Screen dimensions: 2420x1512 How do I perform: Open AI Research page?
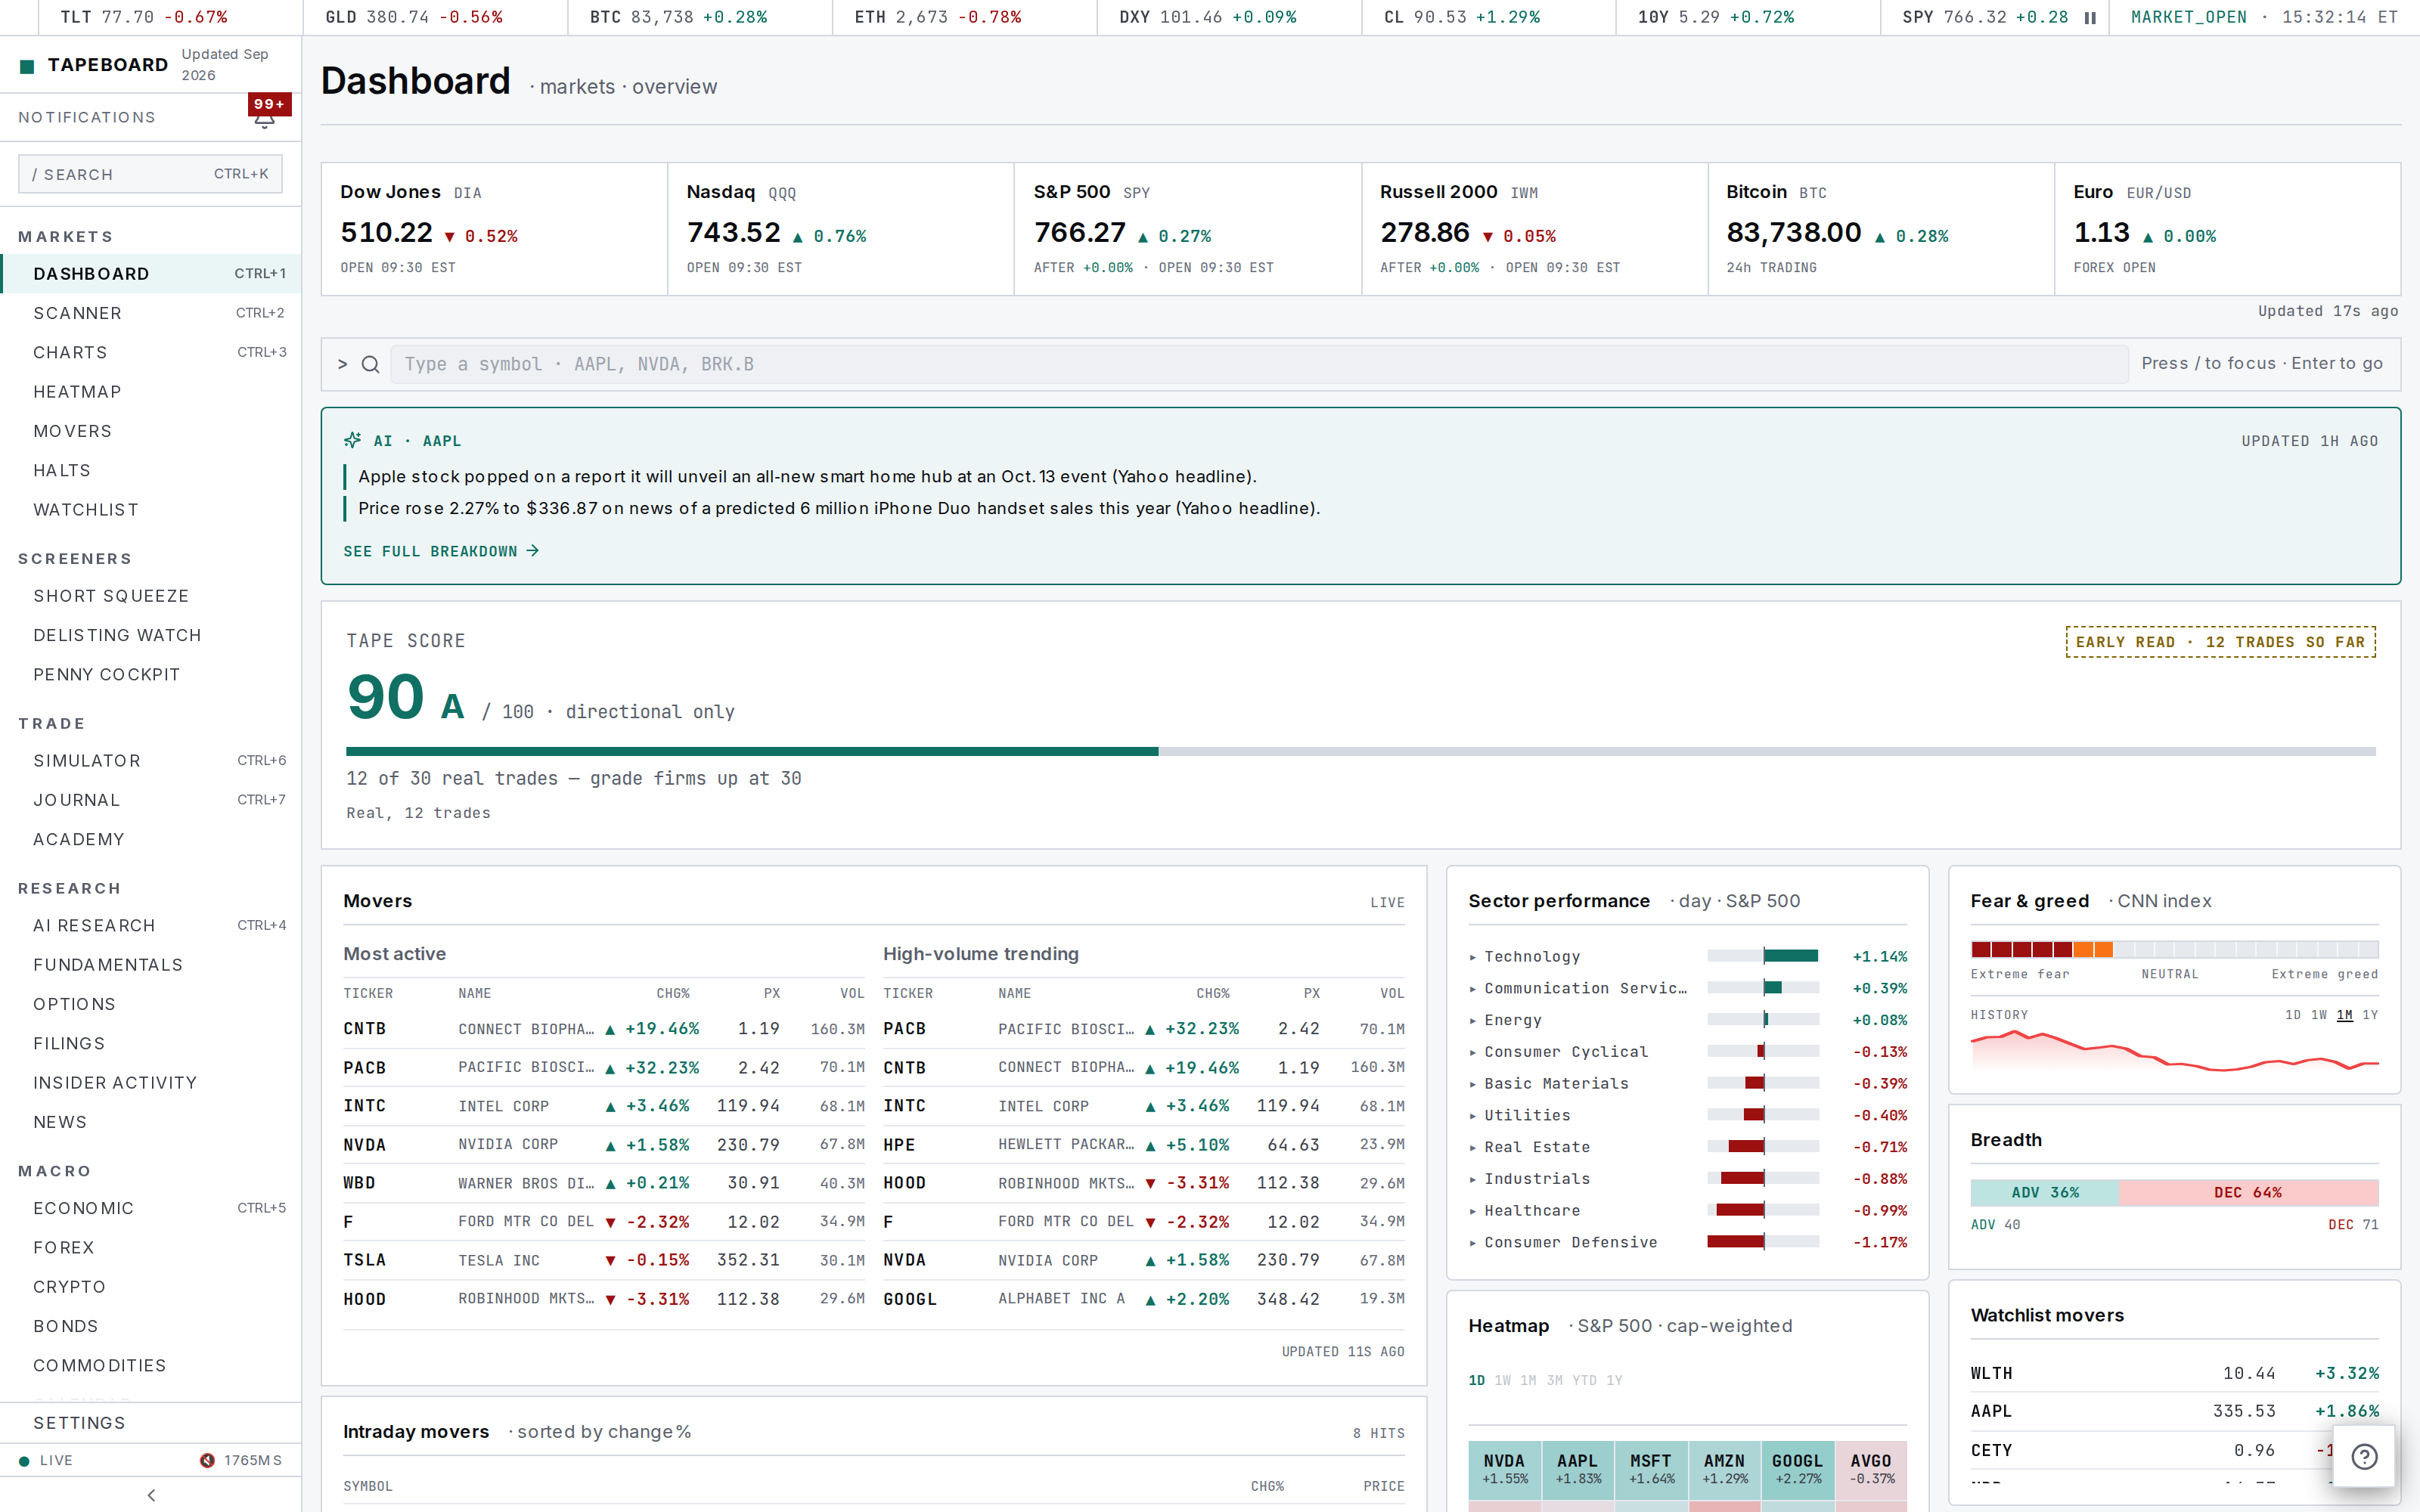click(x=151, y=926)
